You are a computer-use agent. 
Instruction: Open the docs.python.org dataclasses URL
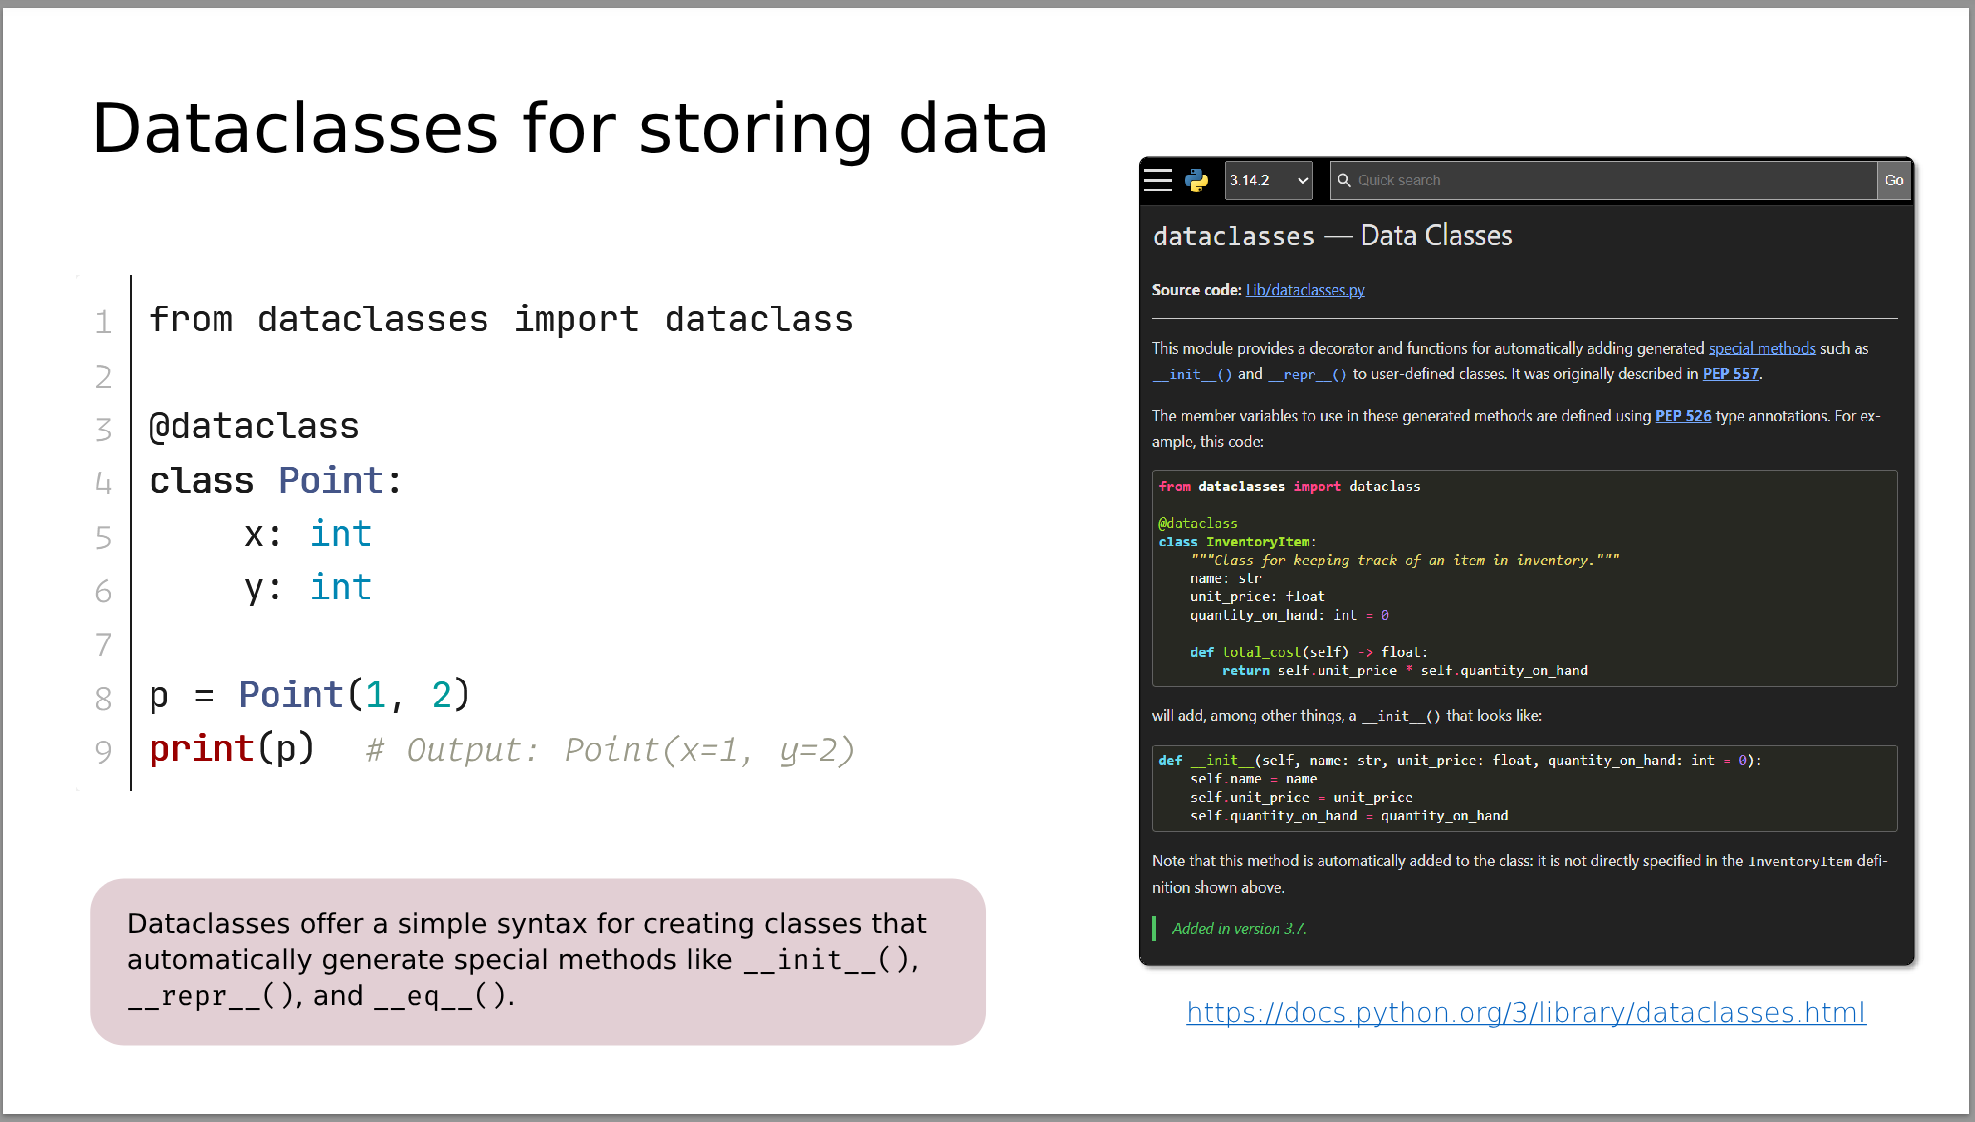1525,1013
